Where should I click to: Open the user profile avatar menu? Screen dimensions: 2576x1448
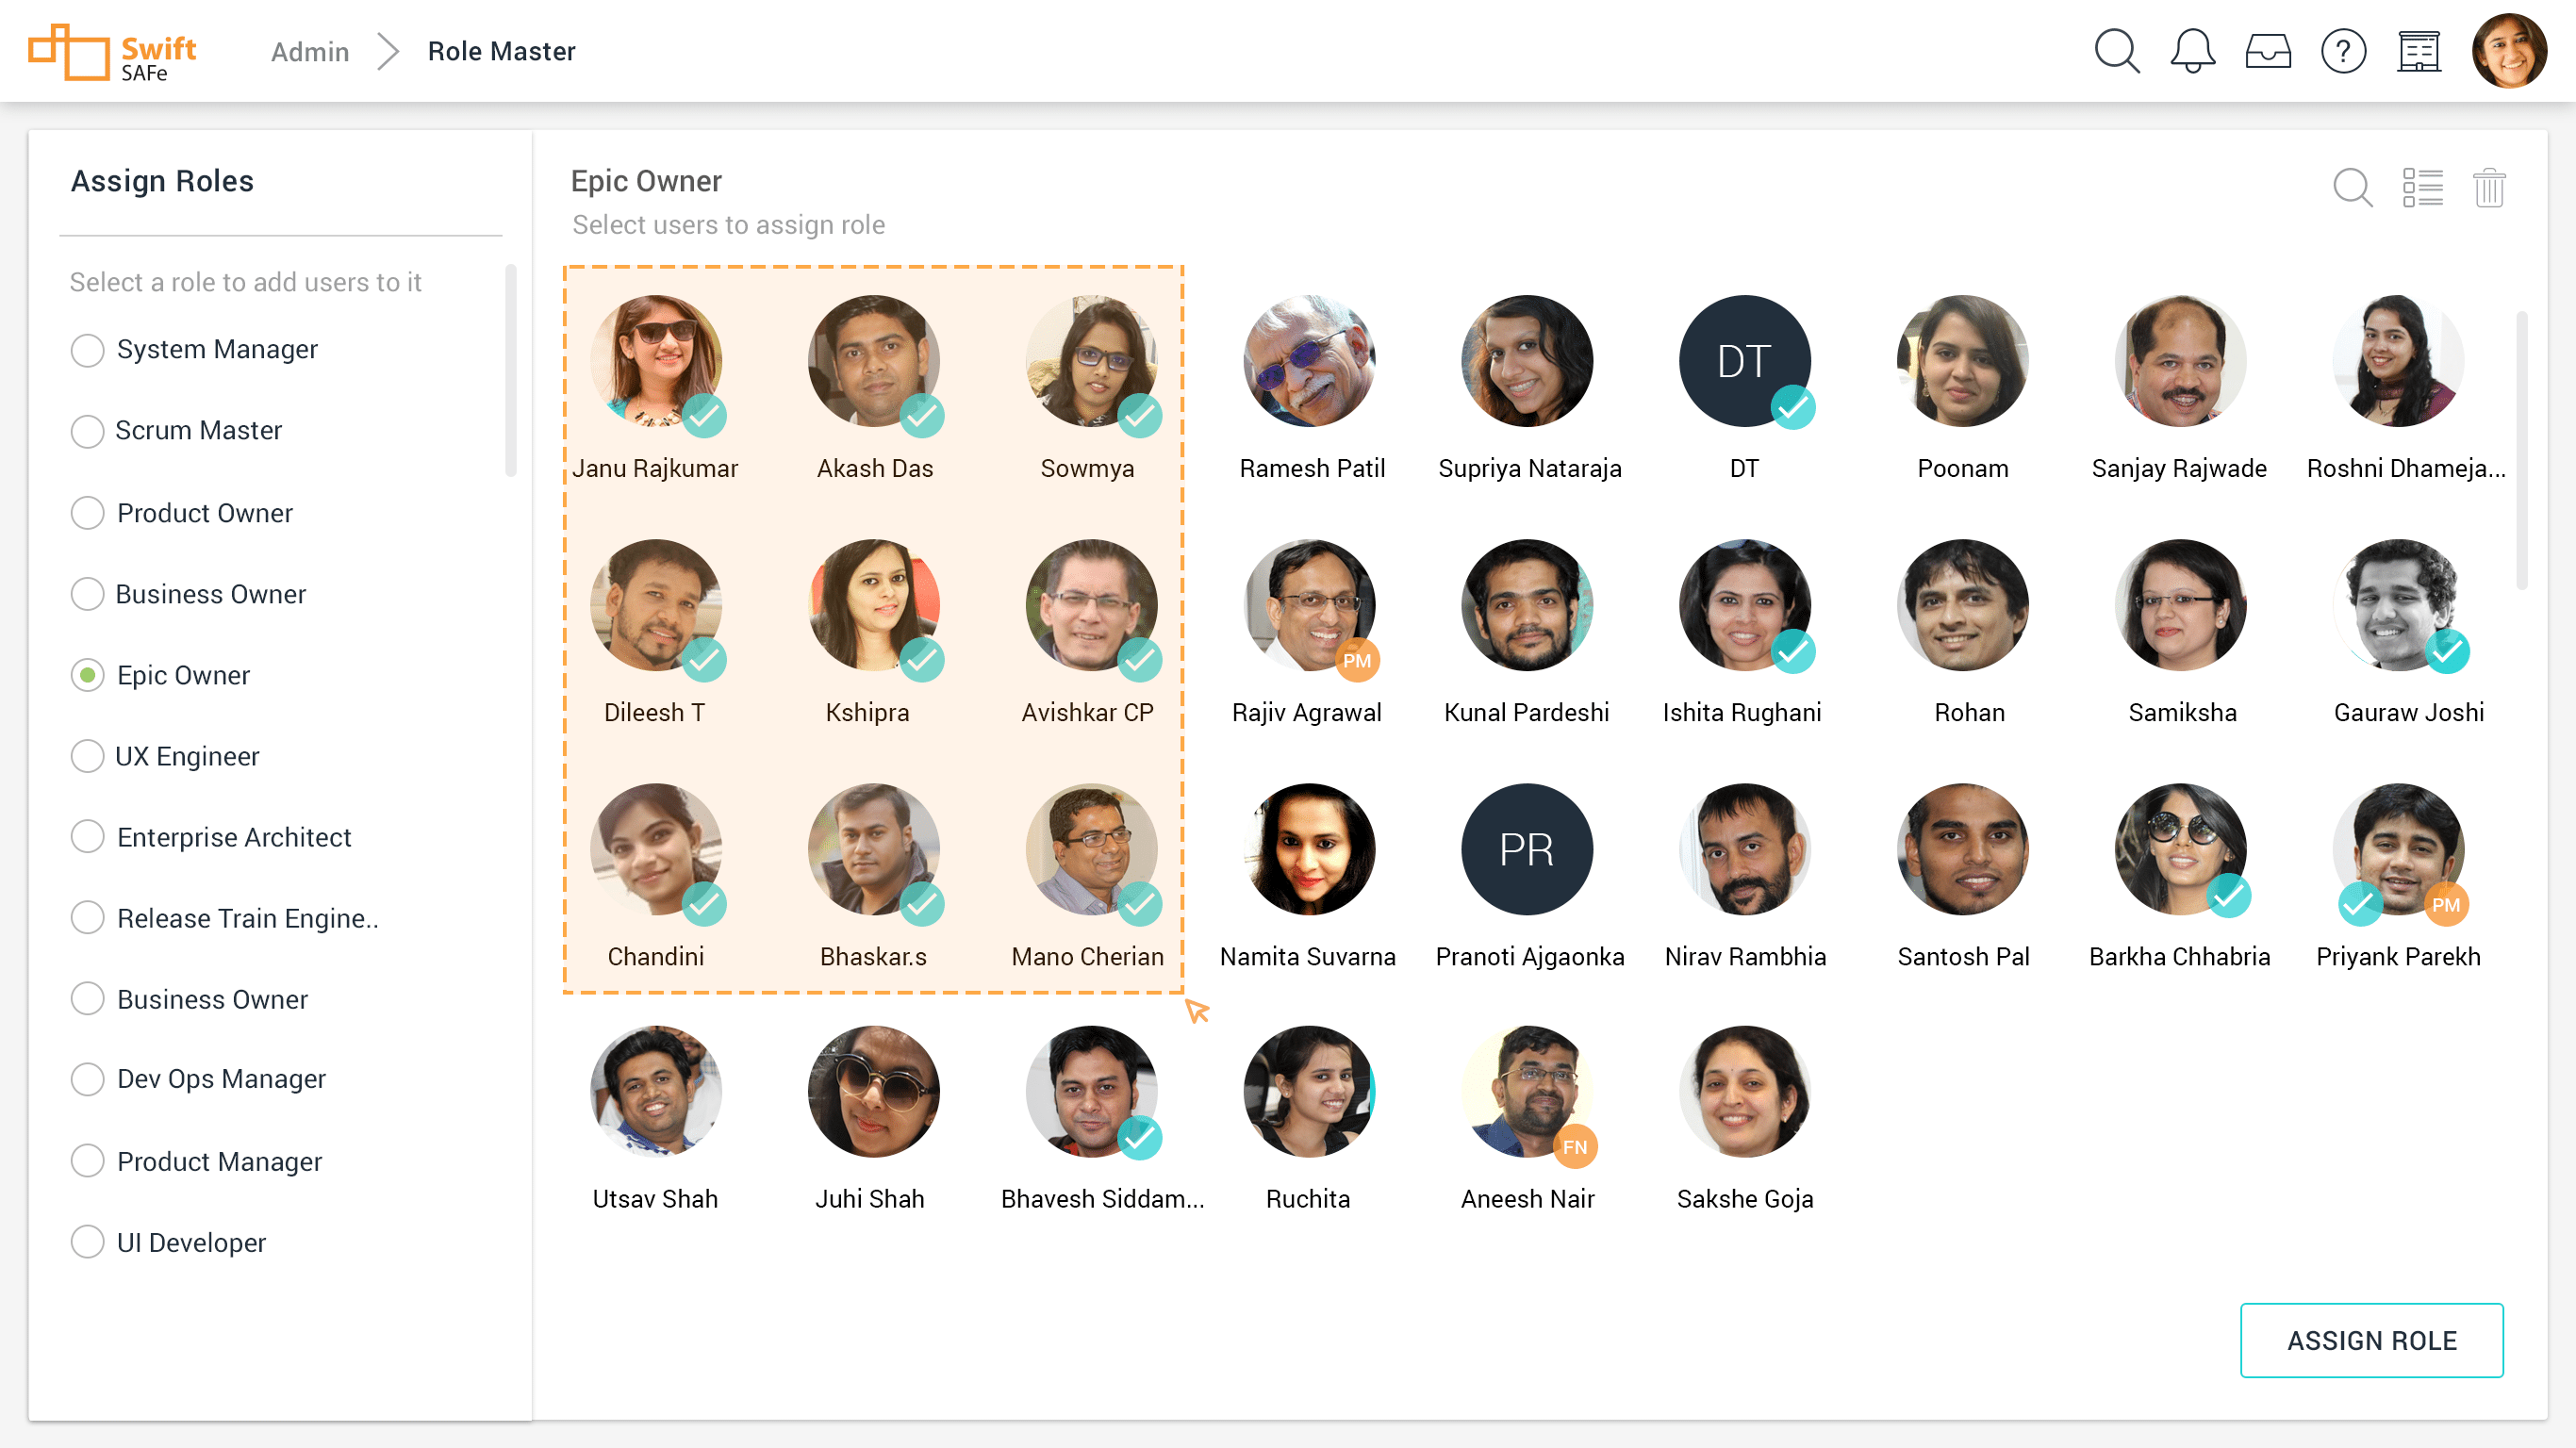[x=2508, y=51]
